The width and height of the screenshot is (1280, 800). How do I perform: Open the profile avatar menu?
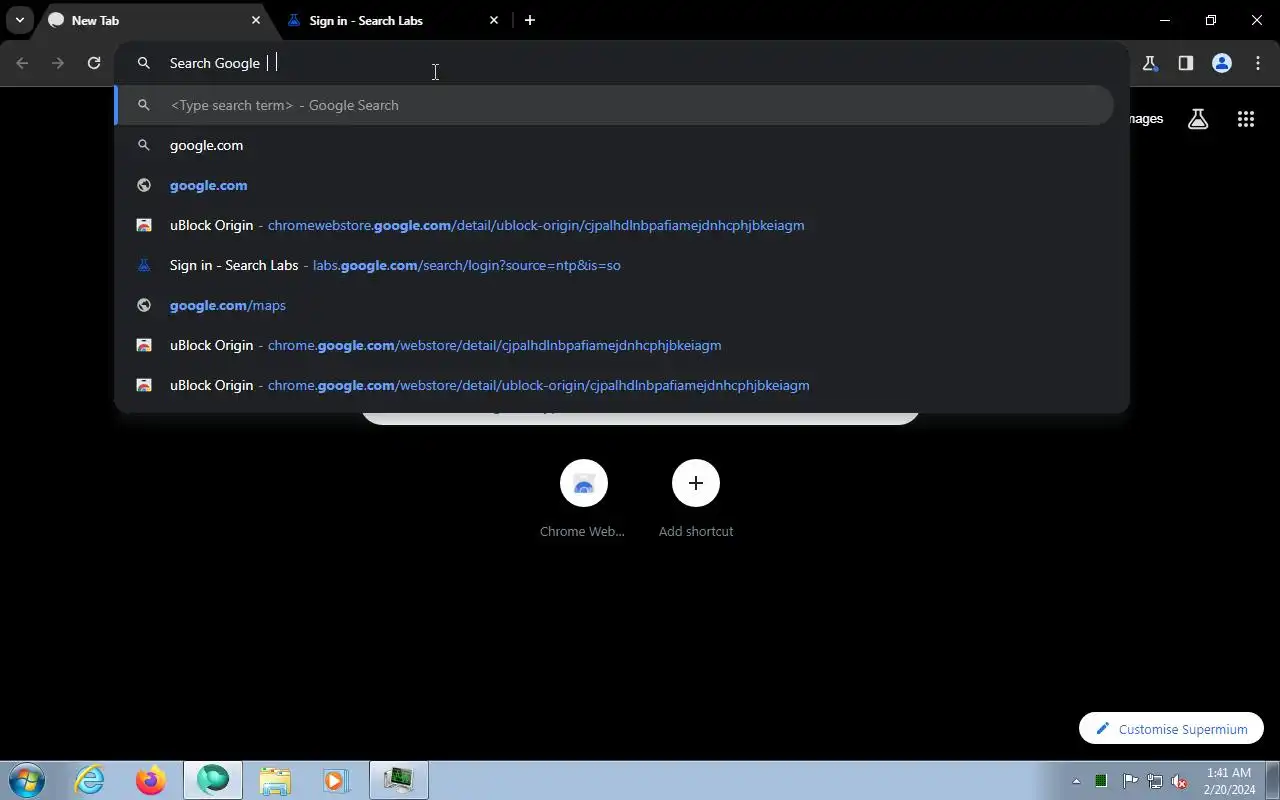[x=1222, y=63]
